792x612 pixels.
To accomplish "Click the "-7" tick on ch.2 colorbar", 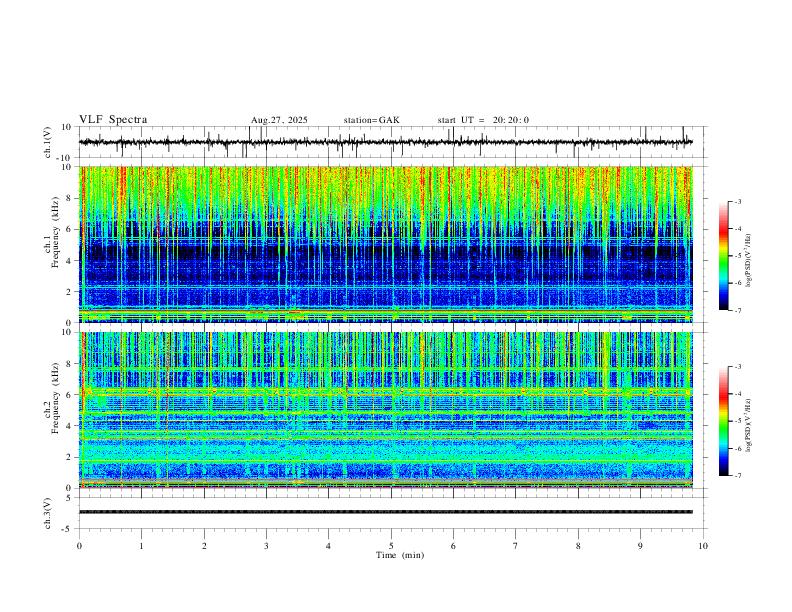I will 737,476.
